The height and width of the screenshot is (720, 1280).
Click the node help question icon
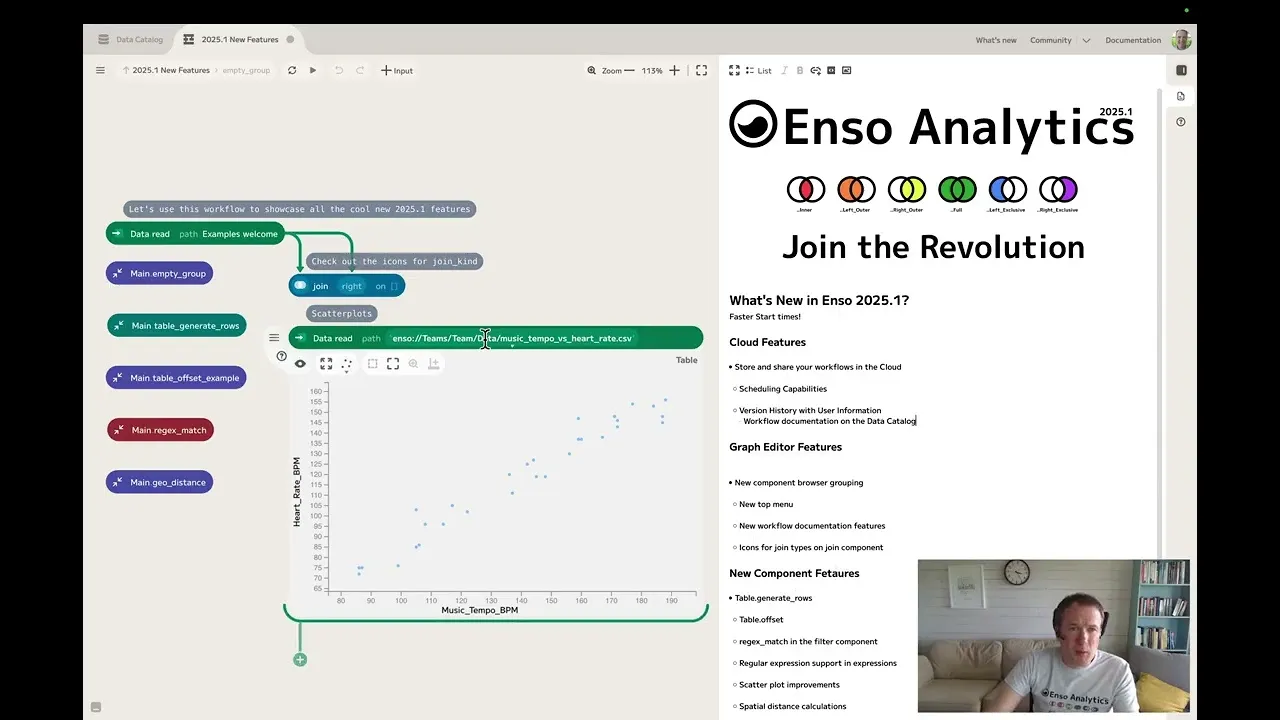281,356
